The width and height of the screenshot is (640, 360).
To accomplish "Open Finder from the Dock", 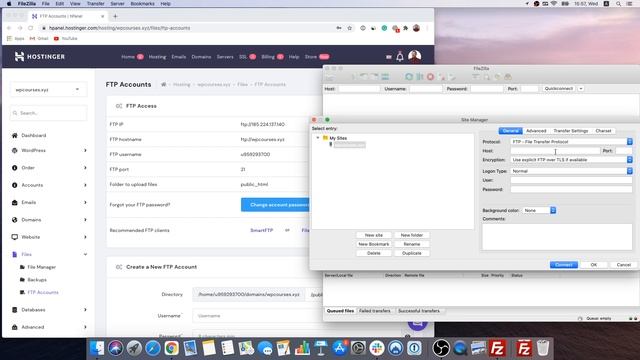I will point(97,348).
